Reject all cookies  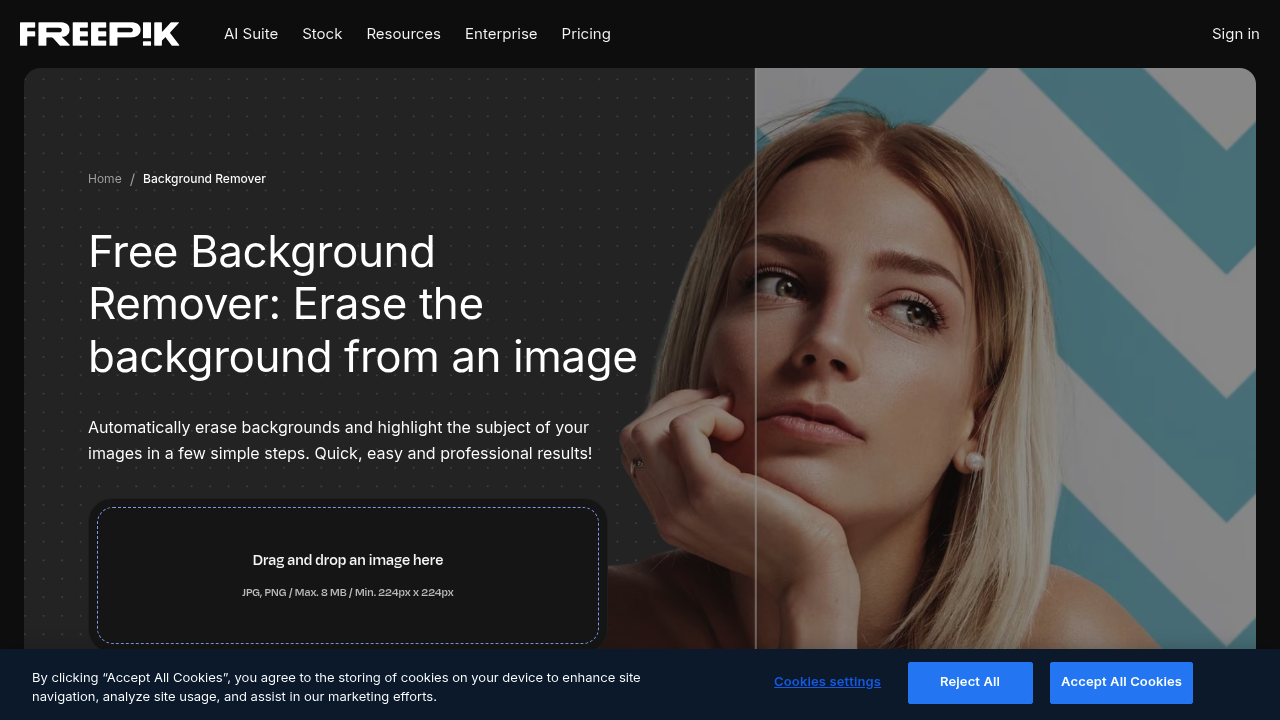point(970,682)
